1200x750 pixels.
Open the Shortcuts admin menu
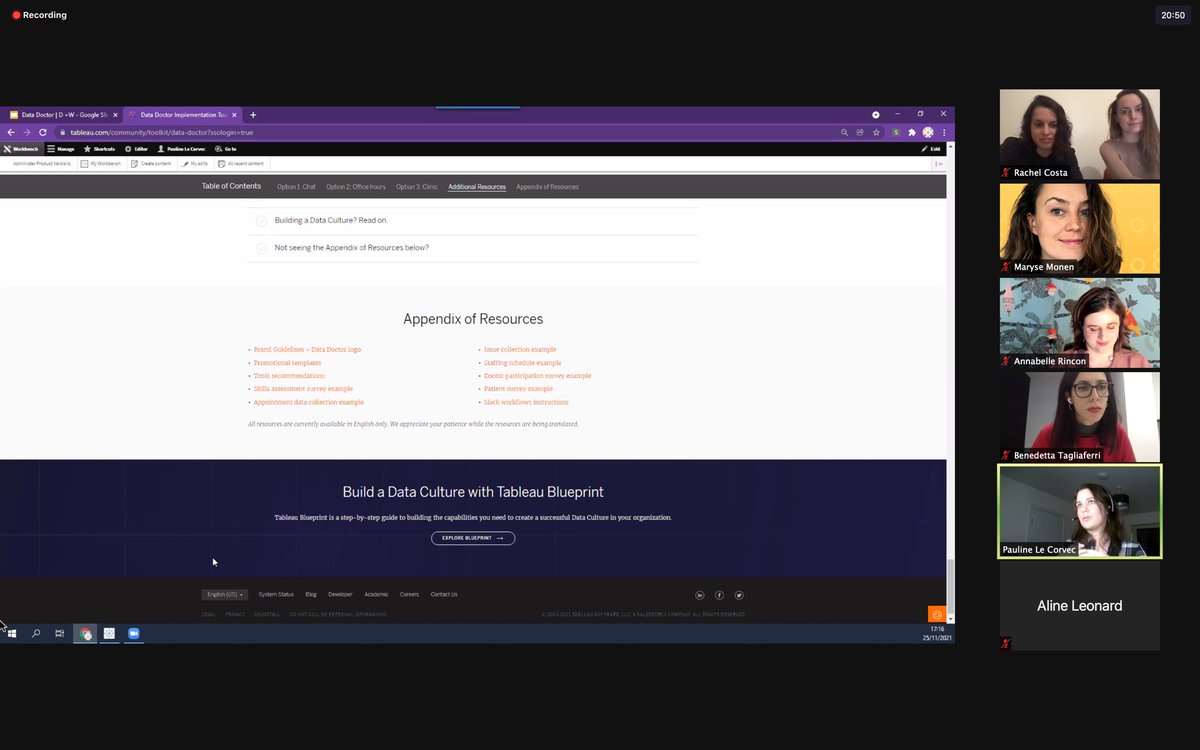click(99, 149)
